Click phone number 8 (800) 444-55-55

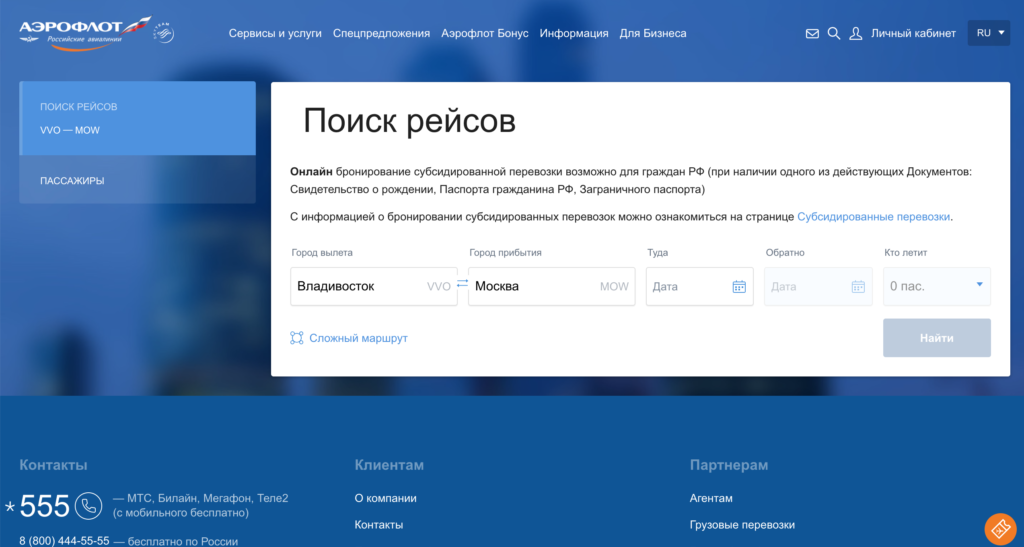(x=64, y=541)
